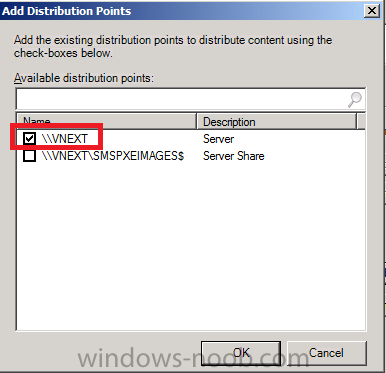Confirm with the OK button

pyautogui.click(x=241, y=353)
